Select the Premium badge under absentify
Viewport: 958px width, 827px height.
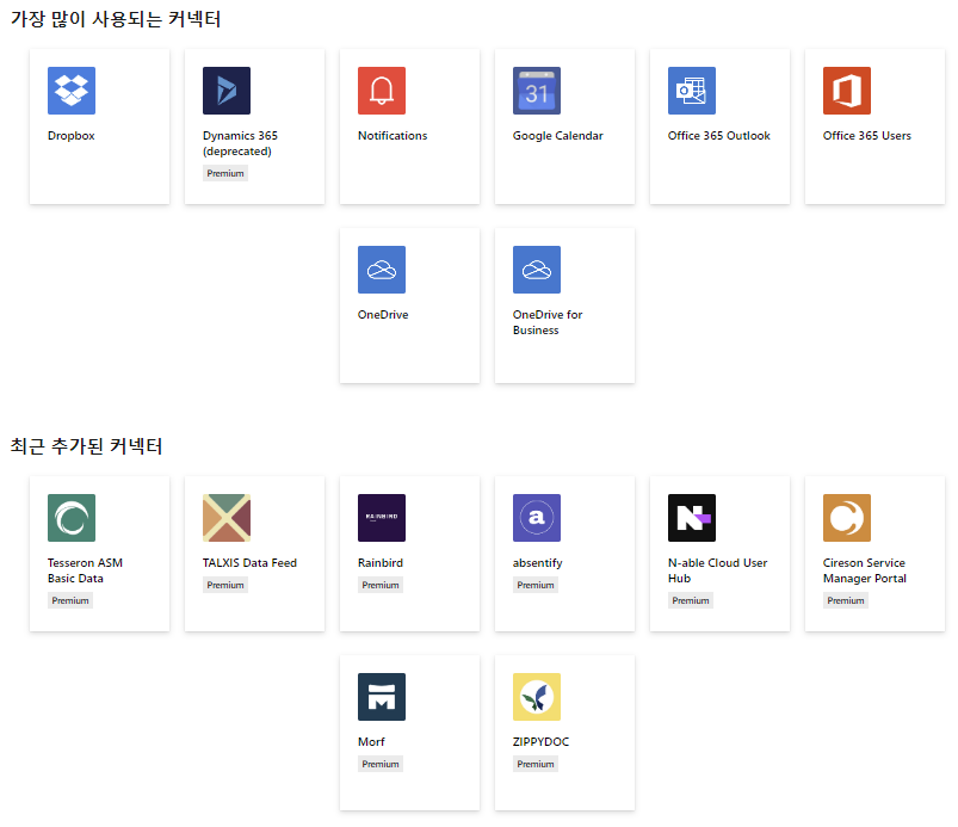pyautogui.click(x=536, y=585)
